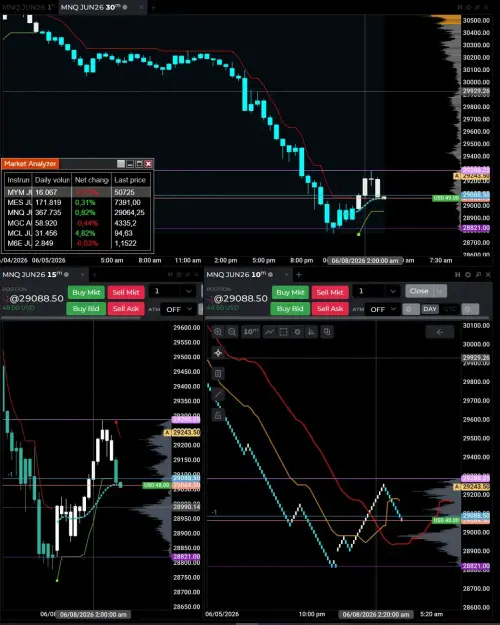Select the M6E row in Market Analyzer
The image size is (500, 625).
tap(77, 243)
